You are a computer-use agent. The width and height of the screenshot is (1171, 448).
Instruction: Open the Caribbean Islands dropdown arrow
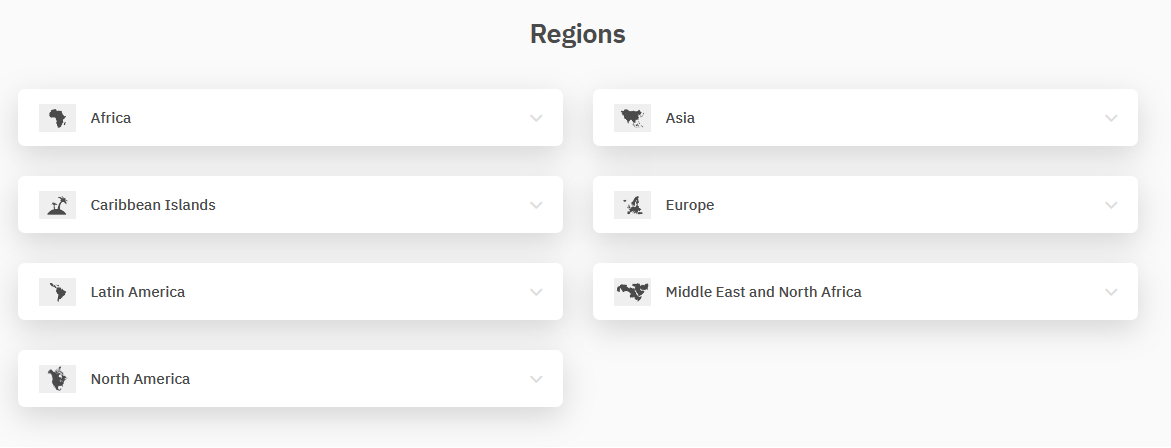[x=536, y=205]
